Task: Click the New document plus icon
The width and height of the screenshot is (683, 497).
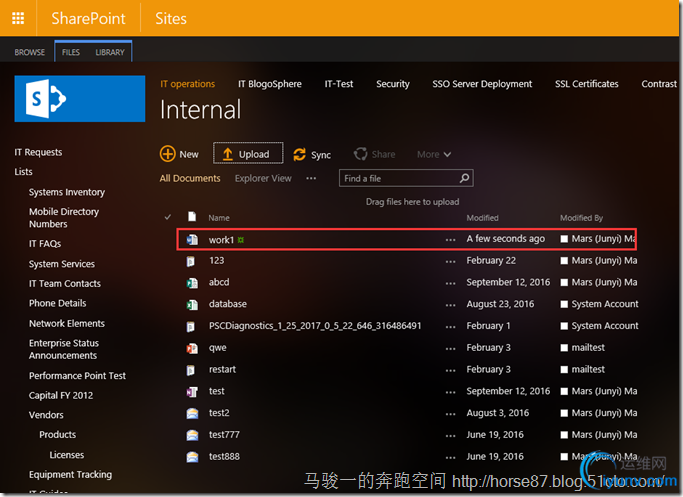Action: click(167, 154)
